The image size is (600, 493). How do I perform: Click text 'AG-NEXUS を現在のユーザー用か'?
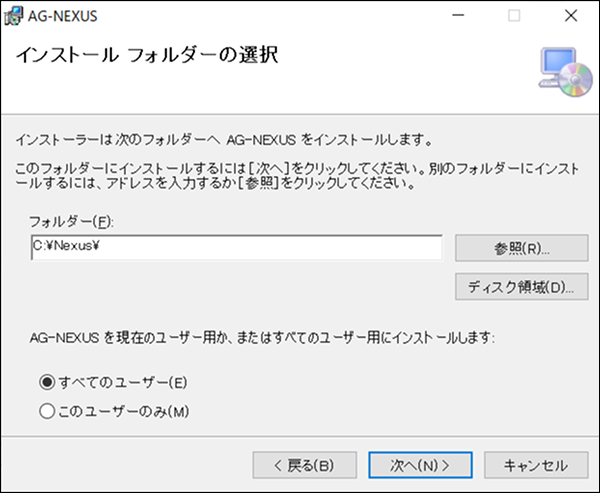click(x=130, y=338)
